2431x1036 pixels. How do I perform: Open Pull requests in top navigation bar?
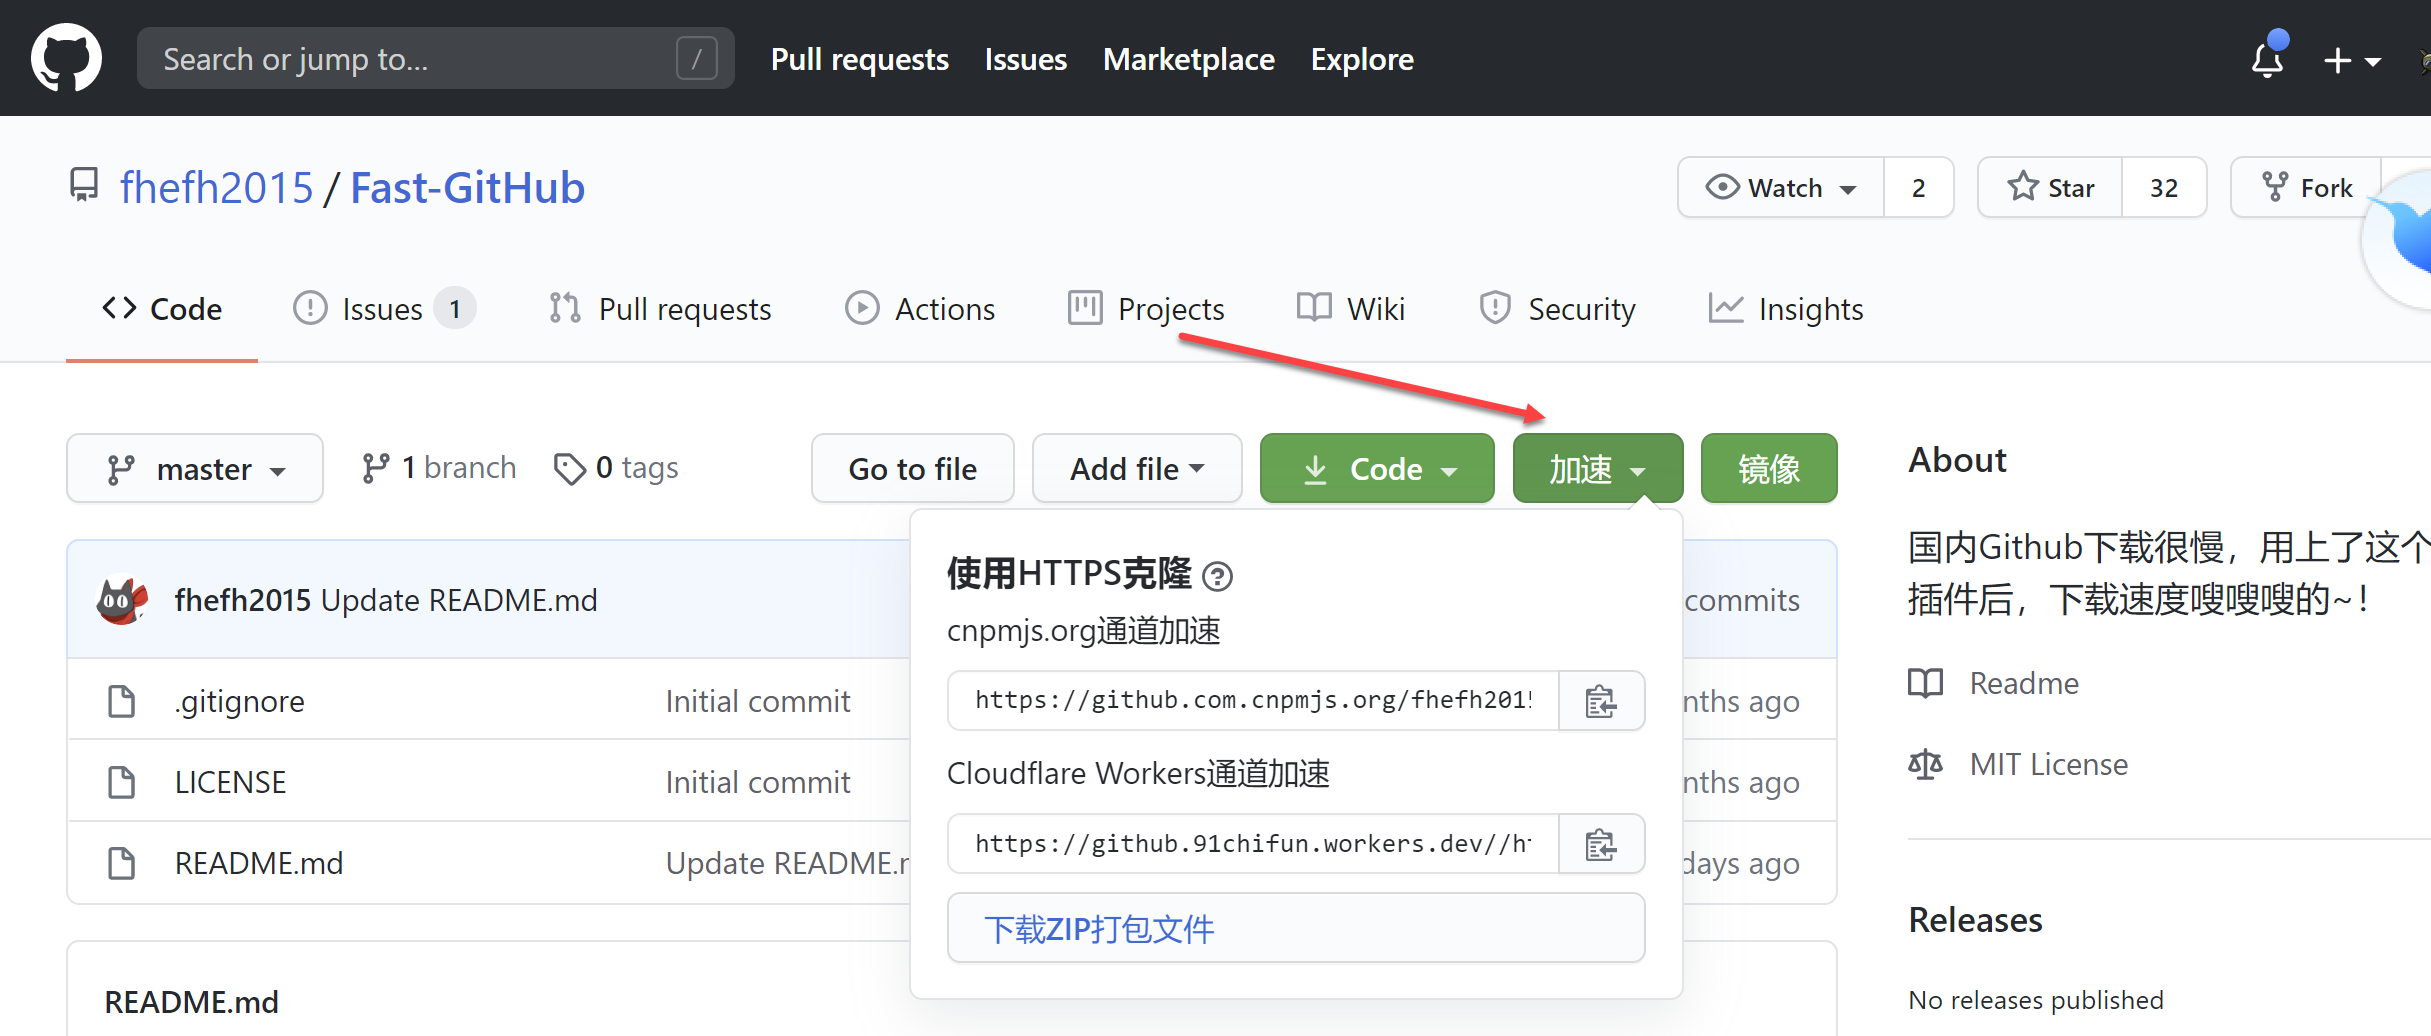click(x=859, y=59)
